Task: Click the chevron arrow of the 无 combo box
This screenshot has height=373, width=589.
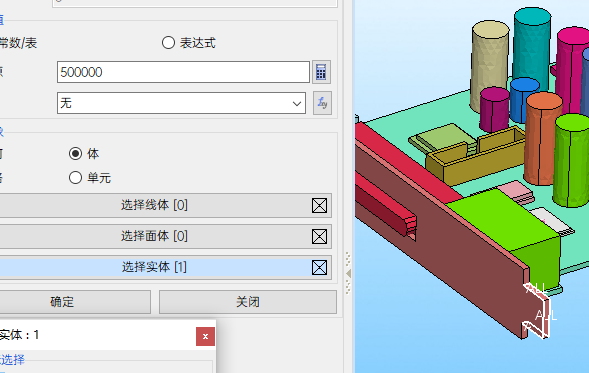Action: point(297,103)
